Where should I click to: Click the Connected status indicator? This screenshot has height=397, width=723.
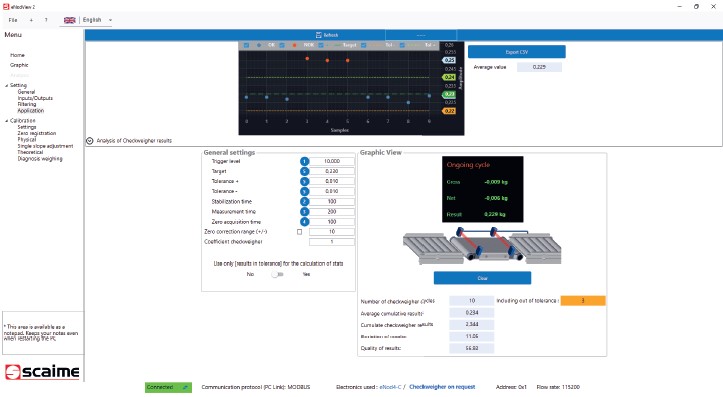[x=168, y=387]
